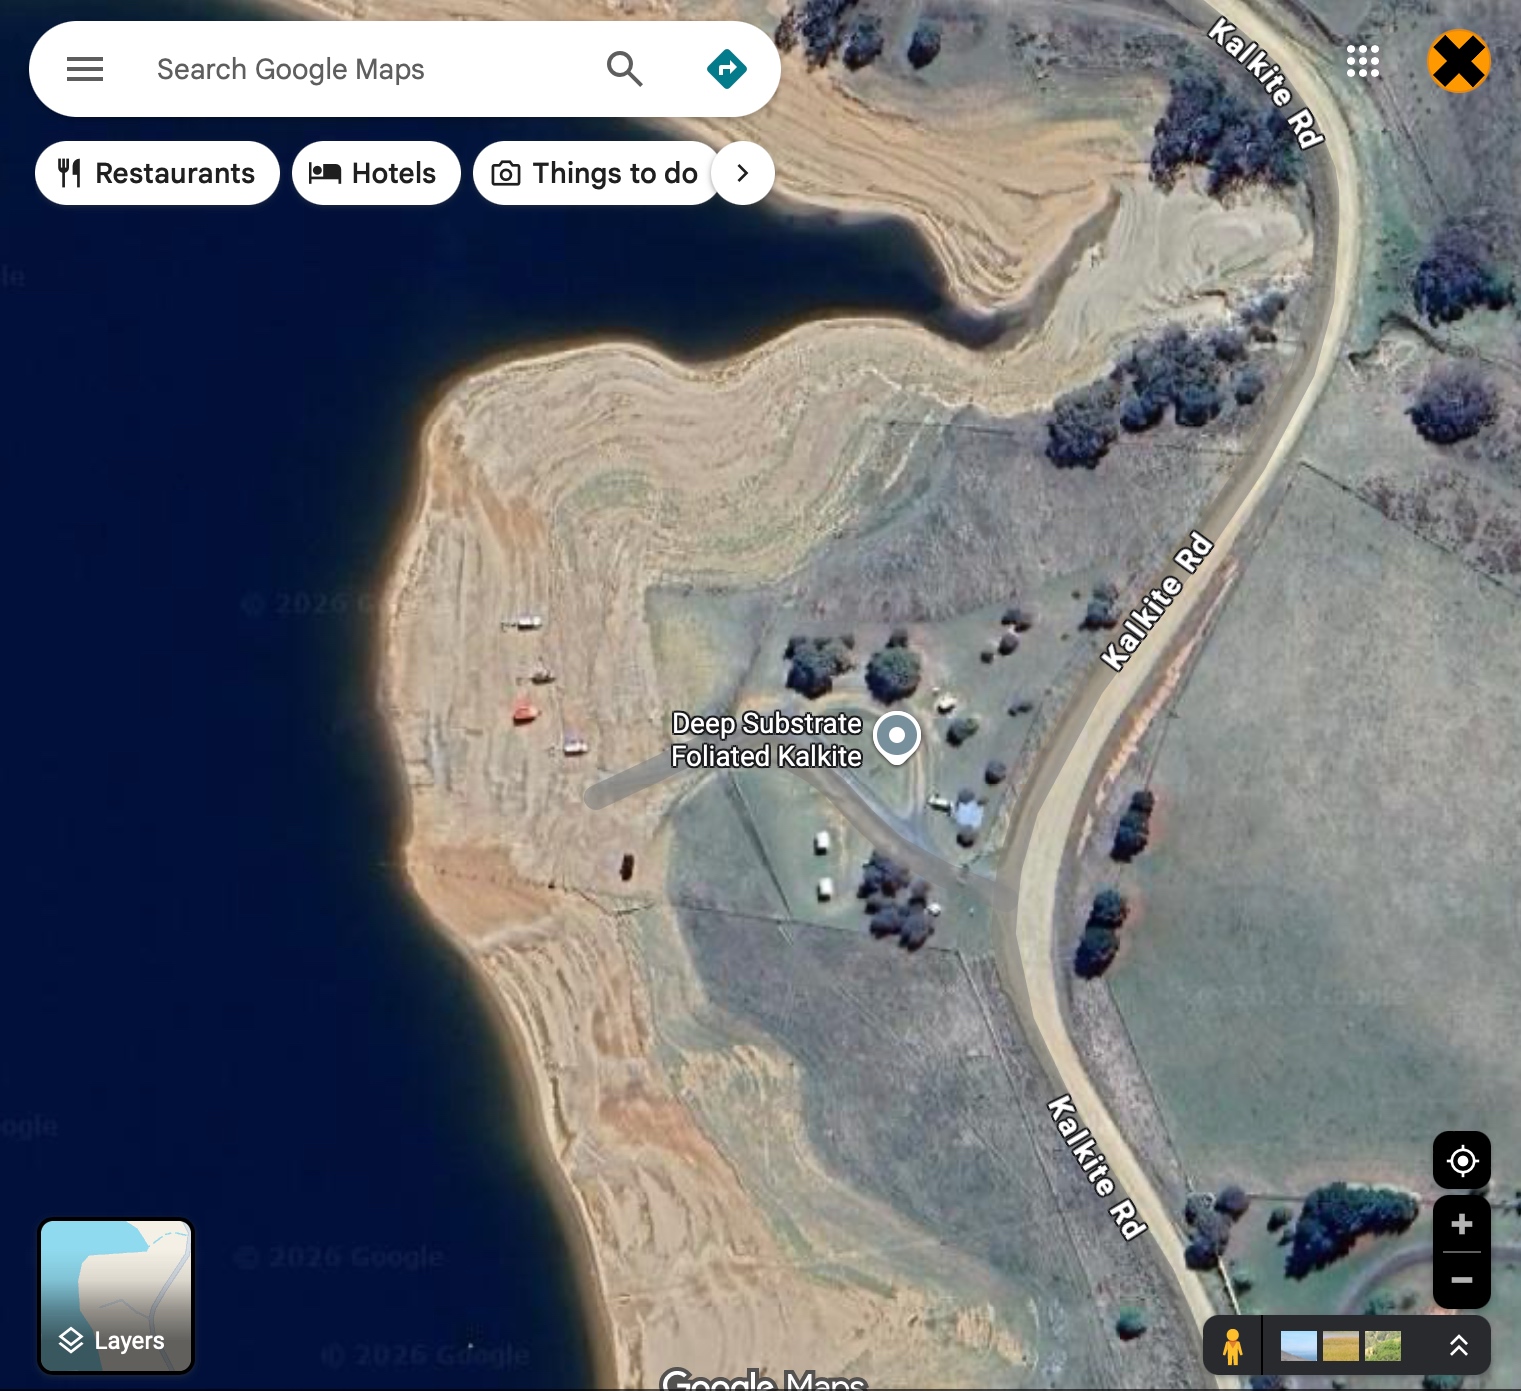Screen dimensions: 1521x1391
Task: Click the Deep Substrate Foliated Kalkite pin
Action: click(x=896, y=737)
